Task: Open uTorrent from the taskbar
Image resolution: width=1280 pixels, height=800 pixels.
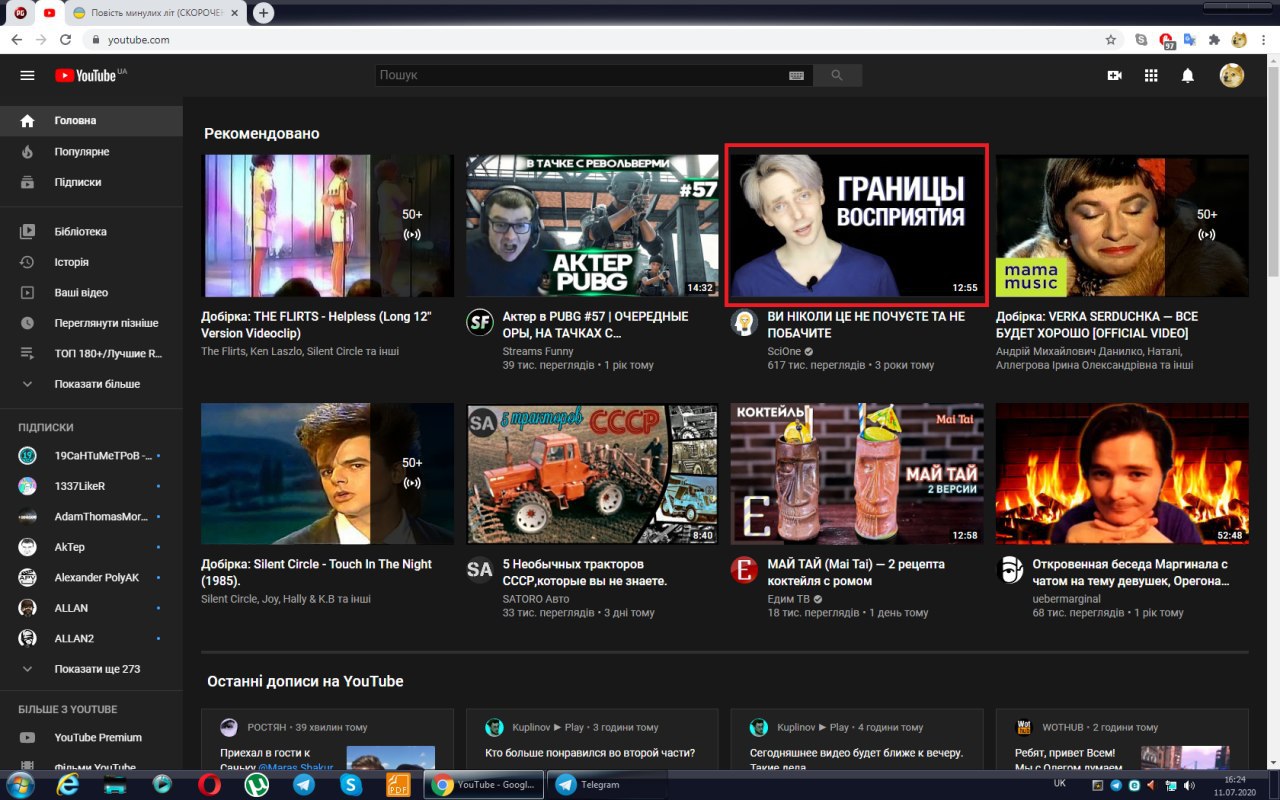Action: 257,785
